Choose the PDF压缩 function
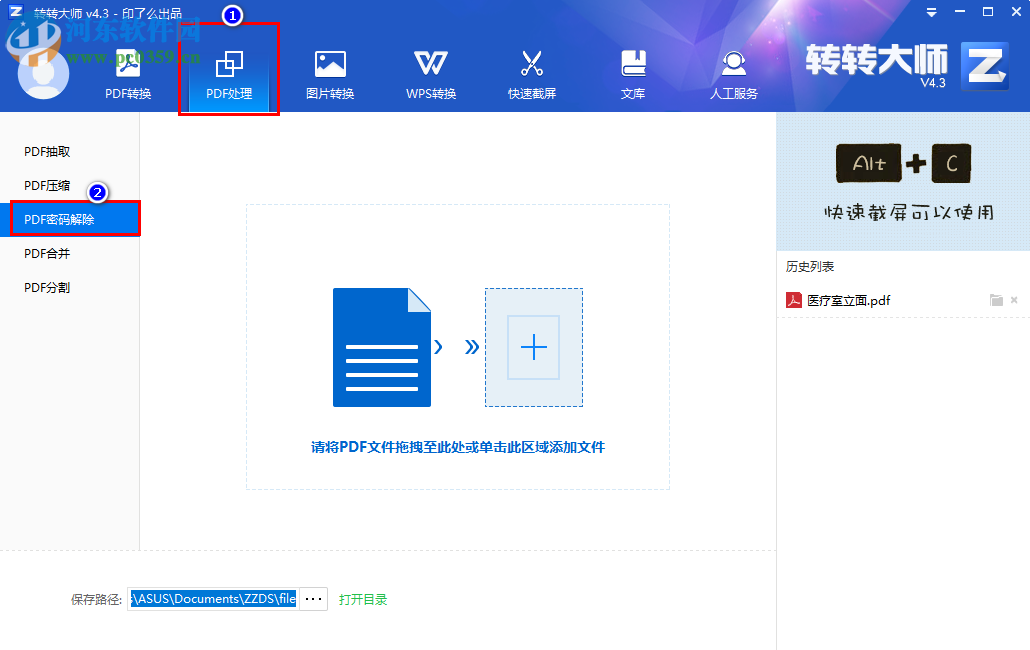Image resolution: width=1030 pixels, height=650 pixels. (48, 184)
